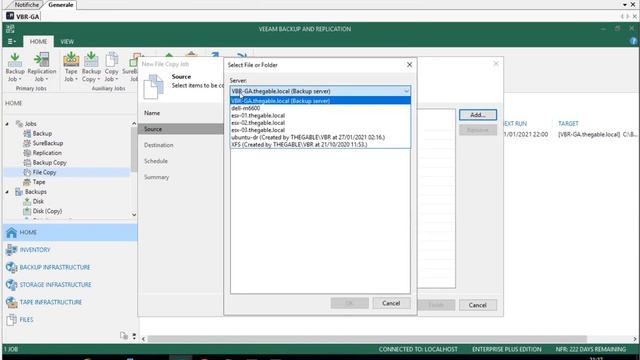Click the ENTERPRISE PLUS EDITION status text
The height and width of the screenshot is (360, 640).
click(x=507, y=349)
